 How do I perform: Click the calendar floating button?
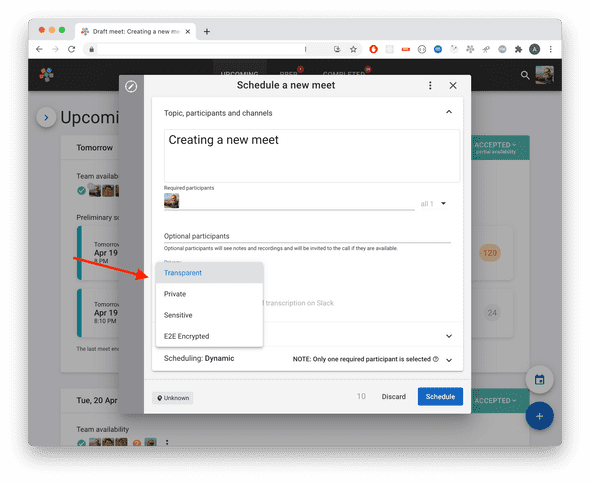[x=540, y=379]
